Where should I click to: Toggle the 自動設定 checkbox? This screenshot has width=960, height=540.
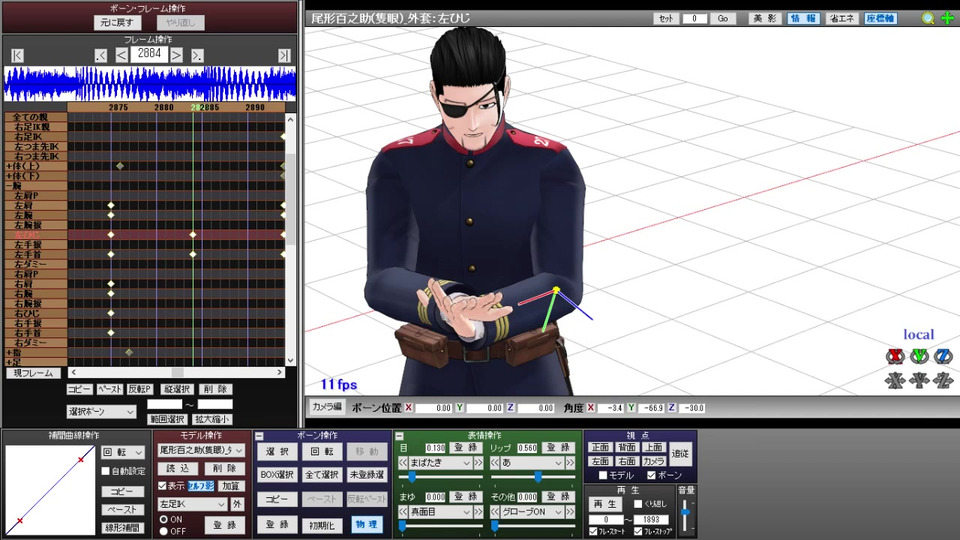pyautogui.click(x=105, y=471)
